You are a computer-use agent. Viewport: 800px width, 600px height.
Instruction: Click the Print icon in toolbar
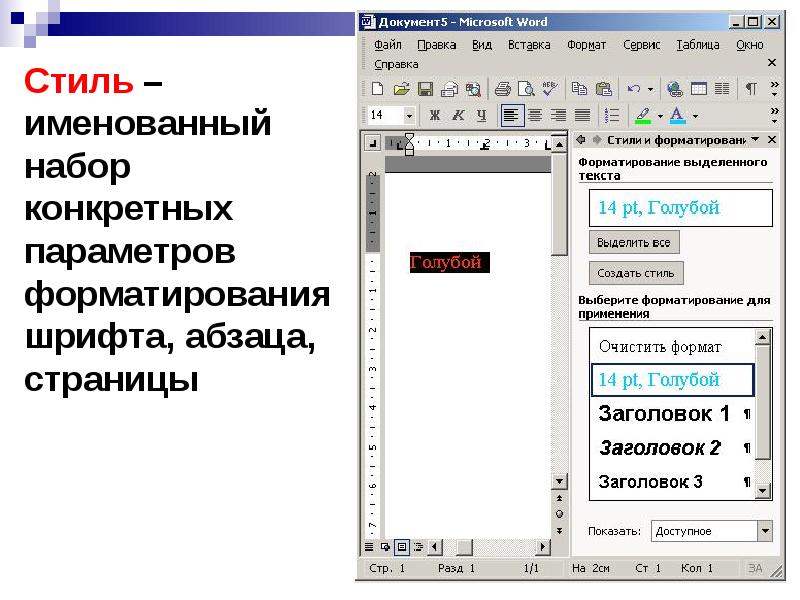pyautogui.click(x=503, y=89)
